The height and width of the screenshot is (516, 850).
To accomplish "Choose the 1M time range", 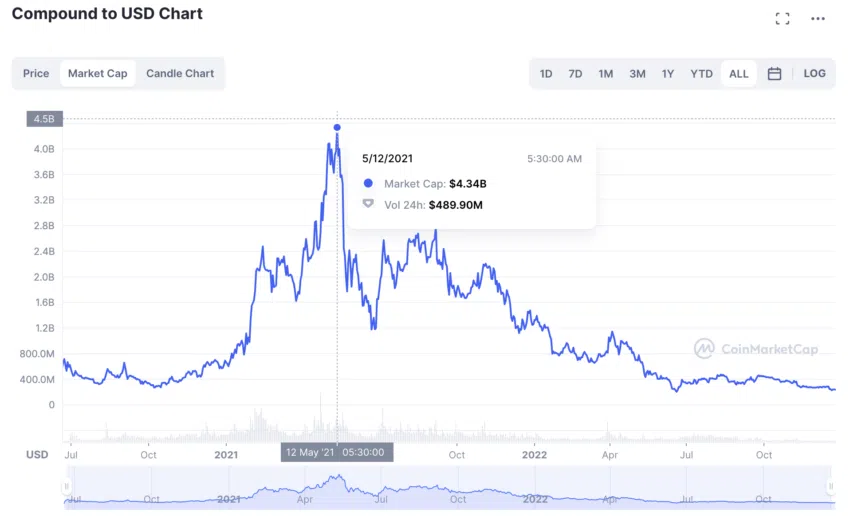I will [x=606, y=73].
